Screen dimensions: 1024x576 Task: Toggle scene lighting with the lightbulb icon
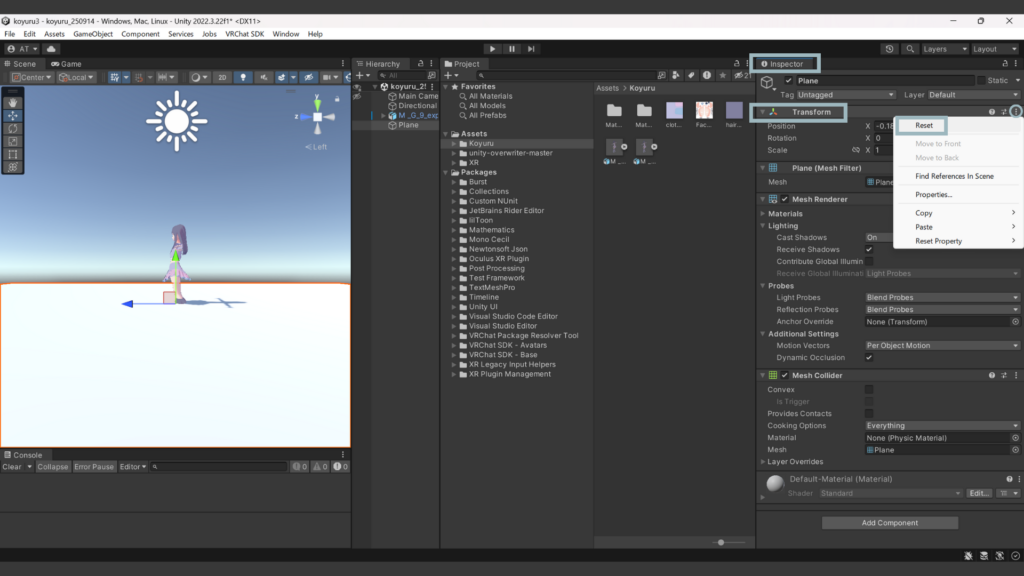coord(244,77)
